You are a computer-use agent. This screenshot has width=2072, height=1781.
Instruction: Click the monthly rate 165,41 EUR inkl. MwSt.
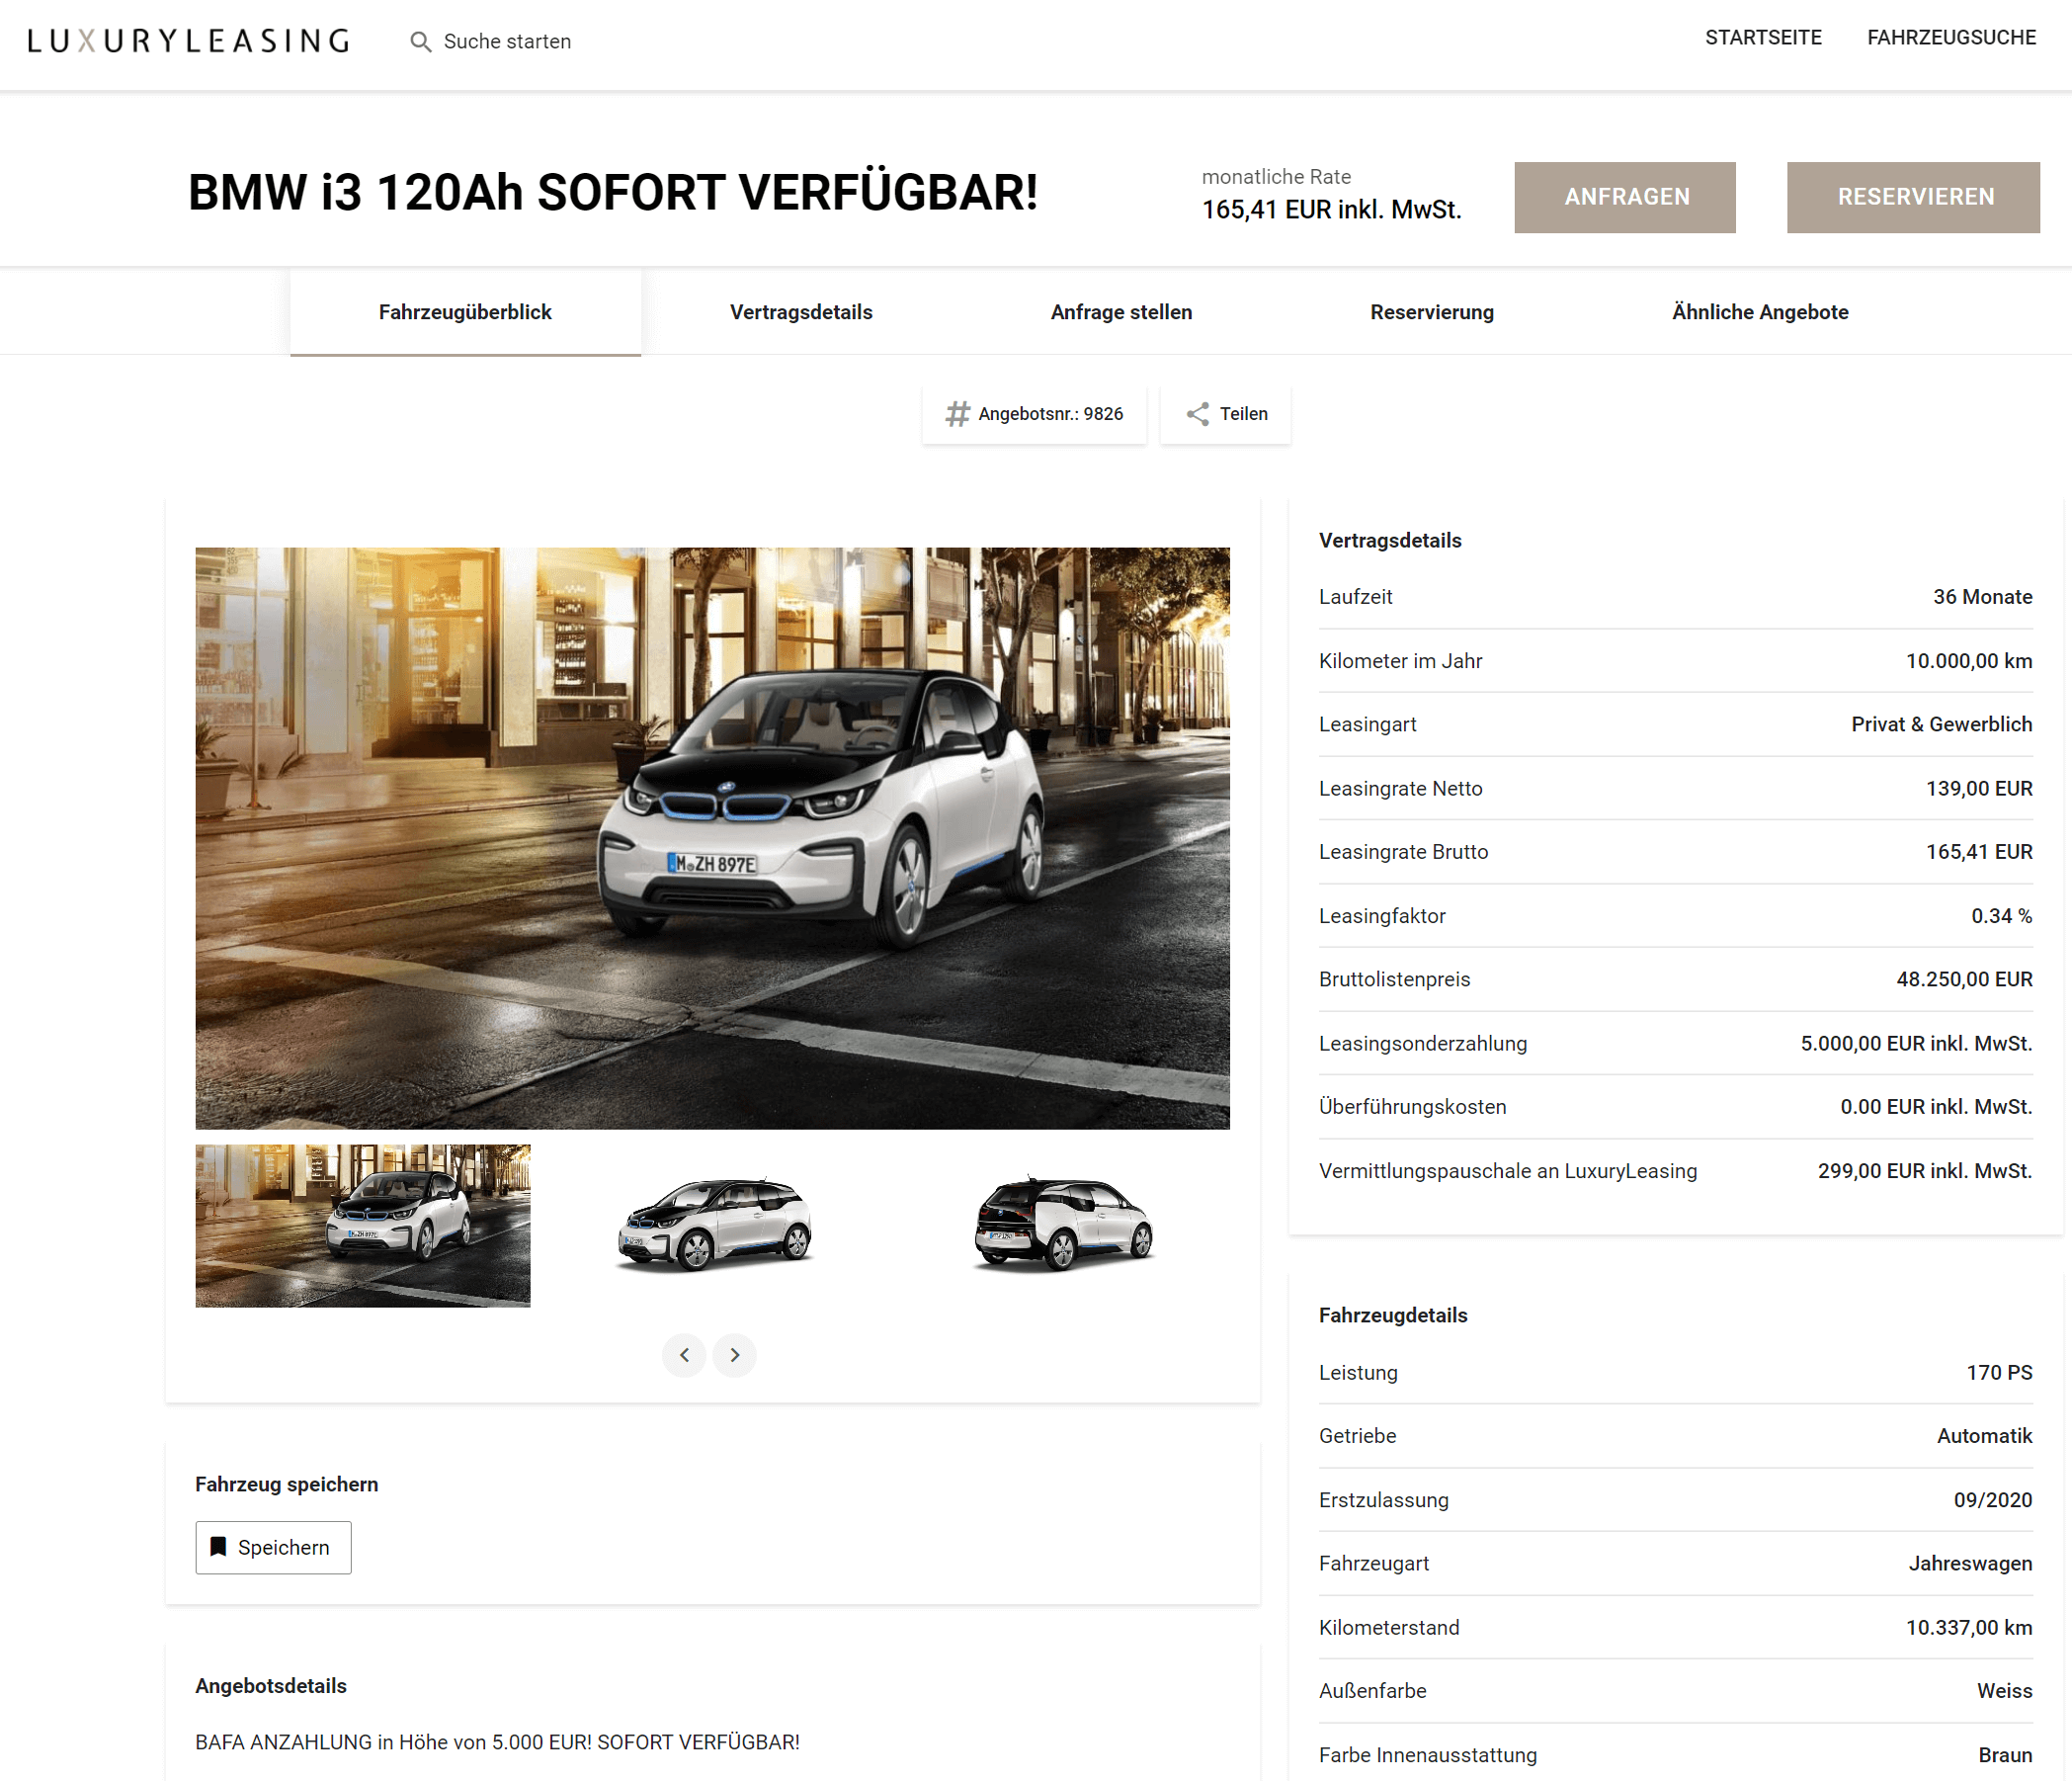click(x=1331, y=210)
